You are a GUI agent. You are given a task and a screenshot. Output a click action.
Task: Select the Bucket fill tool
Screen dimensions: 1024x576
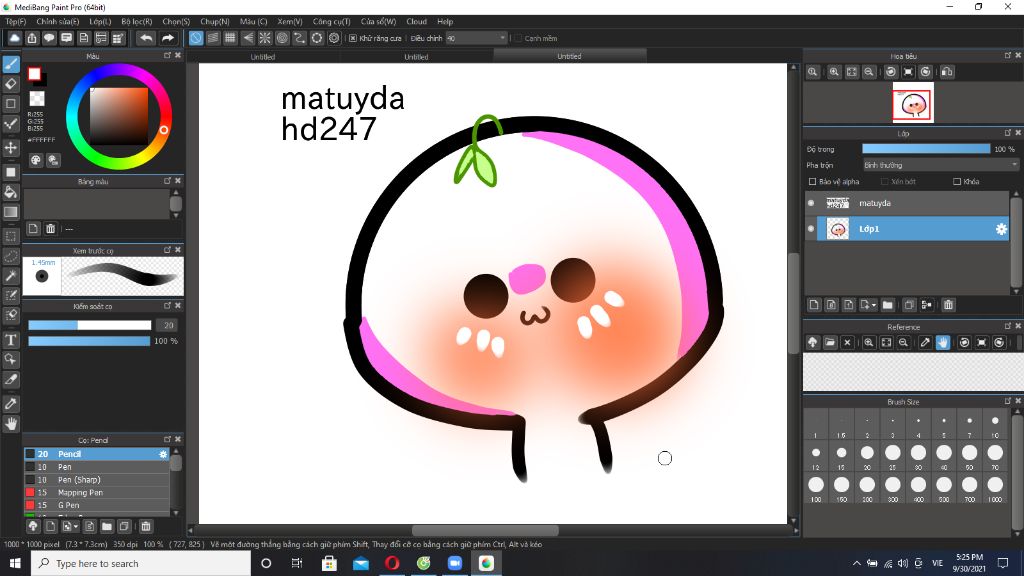pos(10,192)
